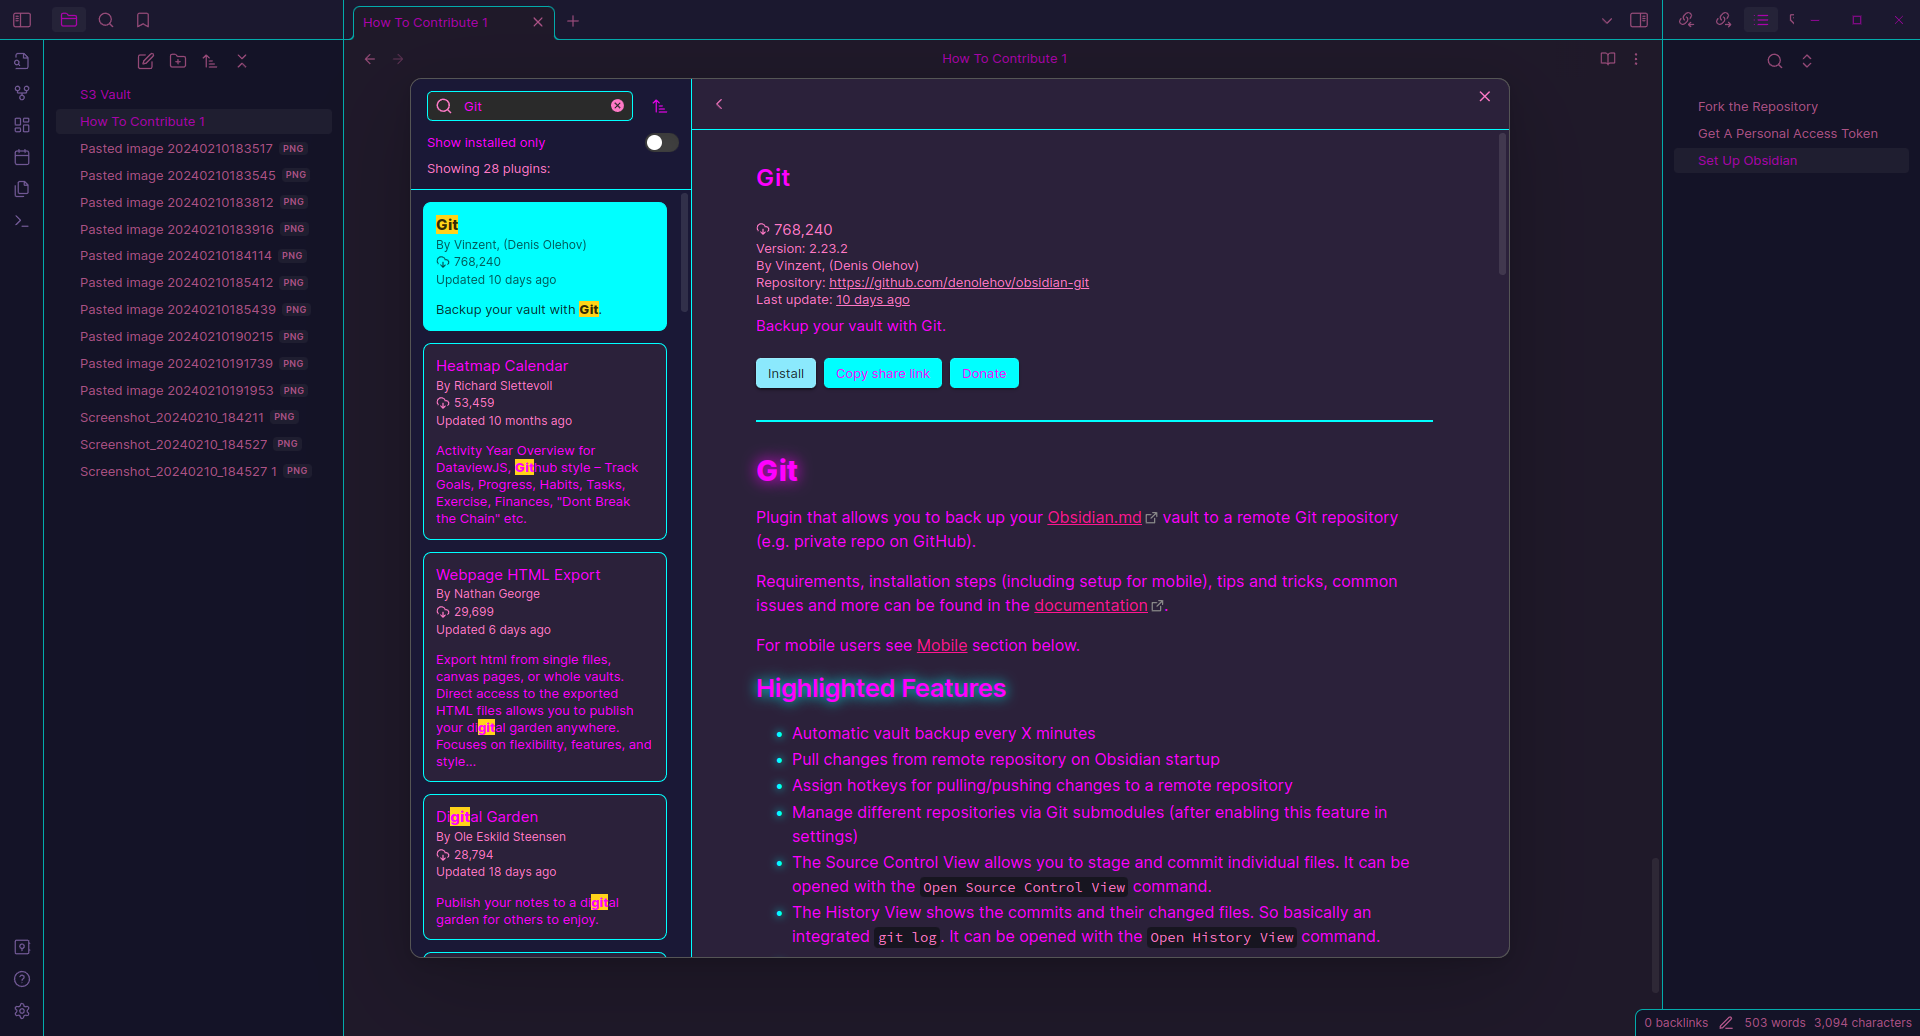Open the tab list dropdown chevron
Image resolution: width=1920 pixels, height=1036 pixels.
pos(1607,20)
